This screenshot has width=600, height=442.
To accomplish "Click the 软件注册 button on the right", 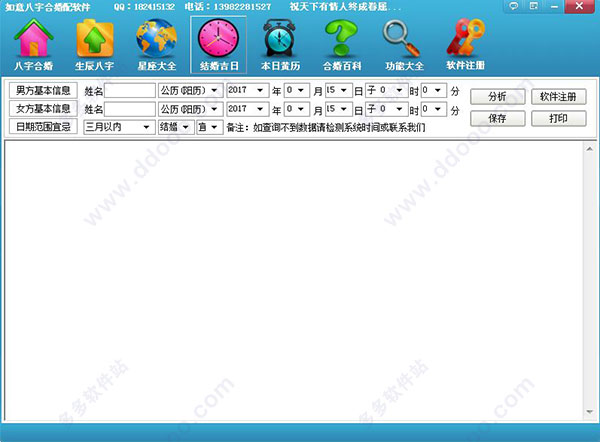I will [558, 97].
